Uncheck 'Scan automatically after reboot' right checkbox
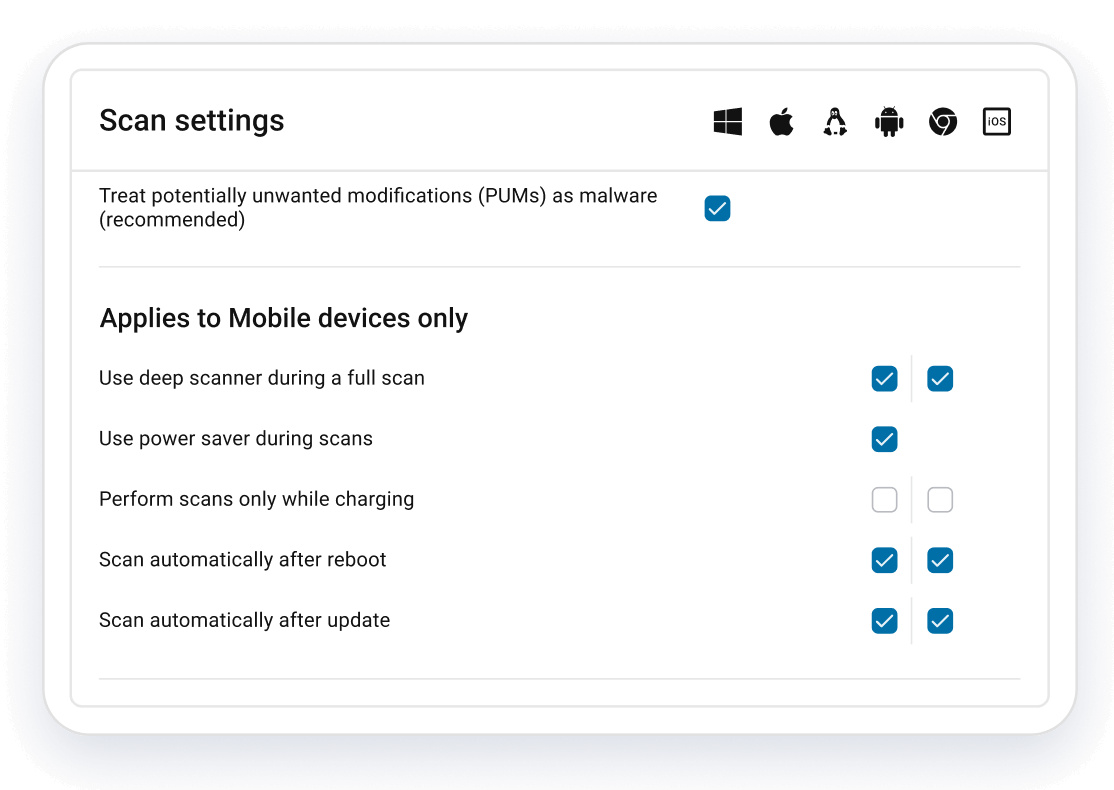The image size is (1114, 790). click(x=940, y=560)
